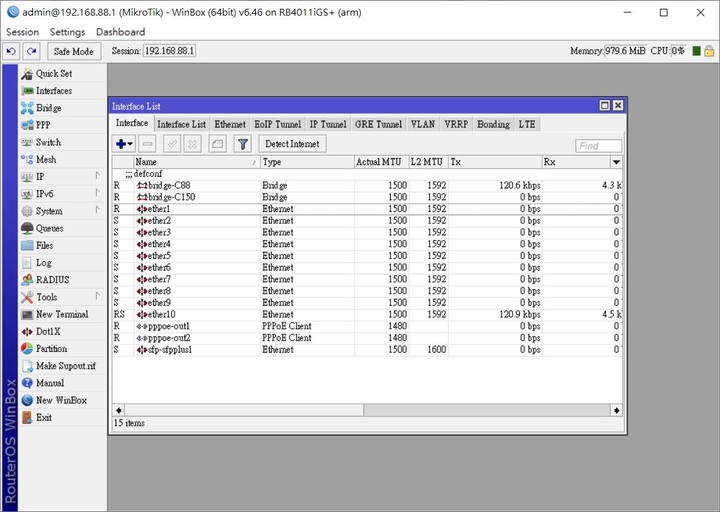Sort by the Tx column header
720x512 pixels.
495,162
